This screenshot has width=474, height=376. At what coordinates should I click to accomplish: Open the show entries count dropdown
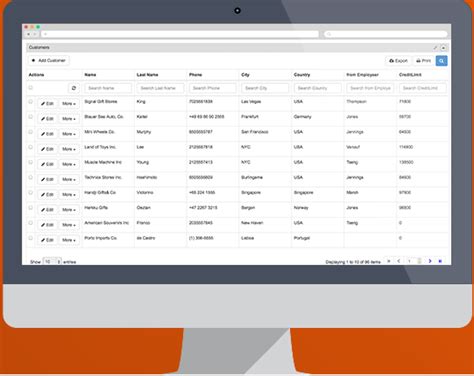tap(52, 262)
